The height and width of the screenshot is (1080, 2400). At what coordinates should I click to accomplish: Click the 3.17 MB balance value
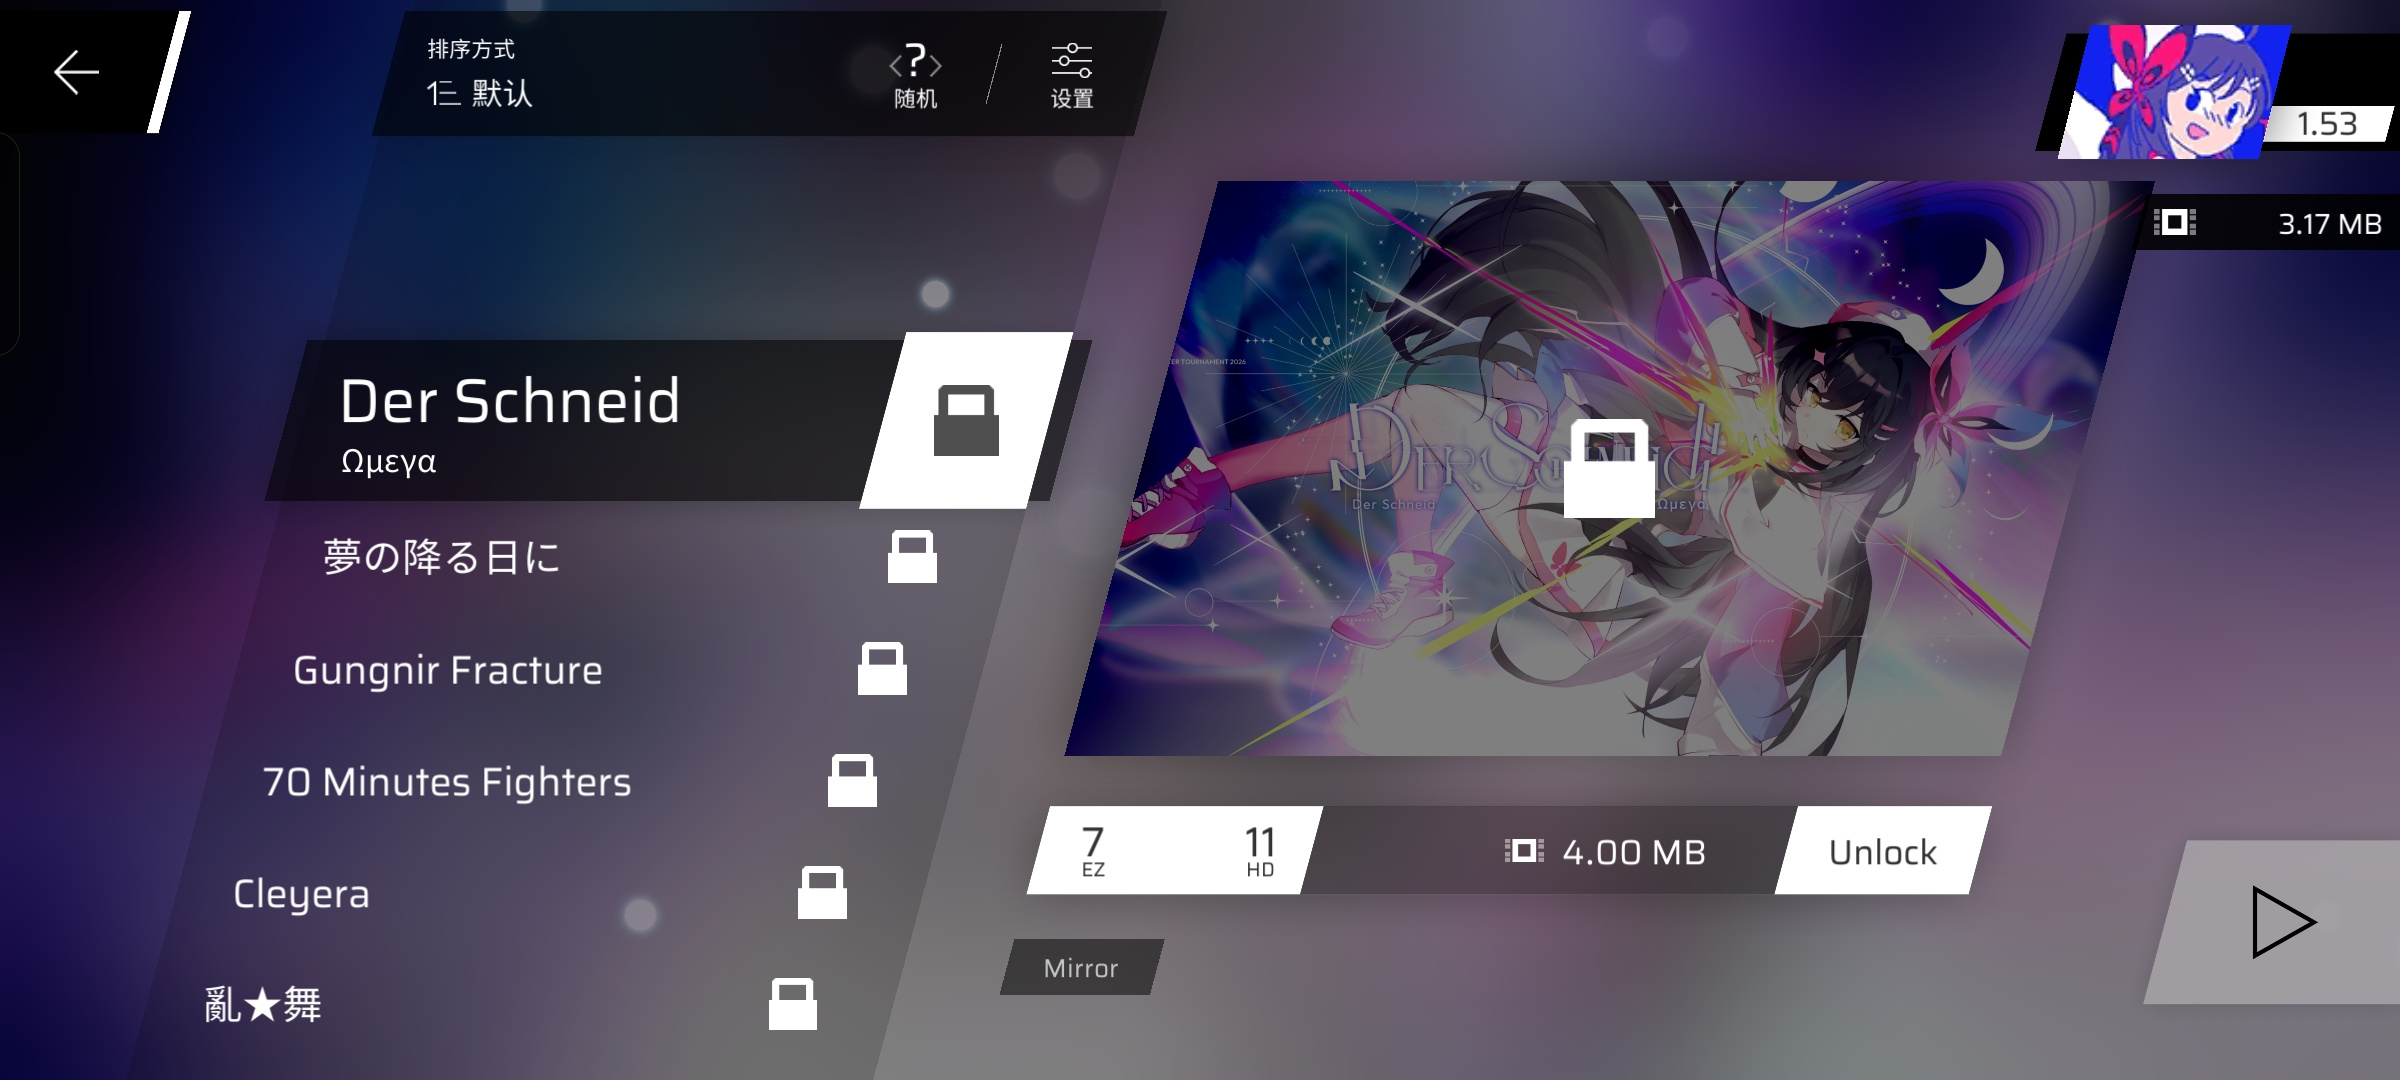point(2330,223)
